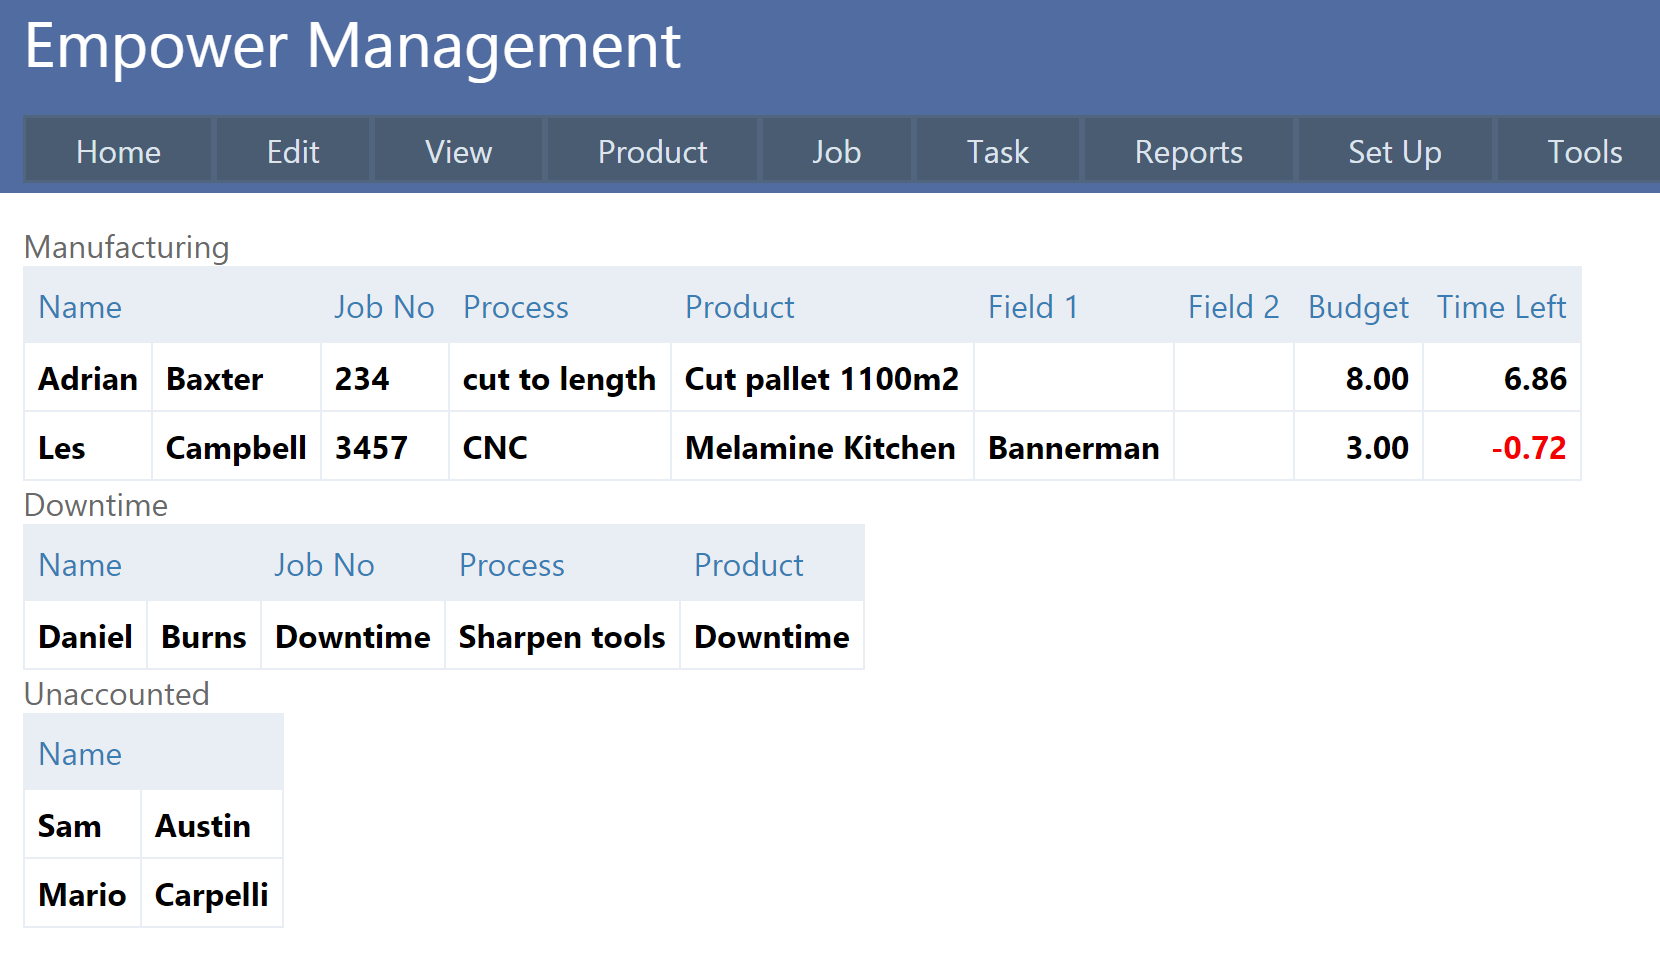1660x972 pixels.
Task: Open the Product menu
Action: 652,152
